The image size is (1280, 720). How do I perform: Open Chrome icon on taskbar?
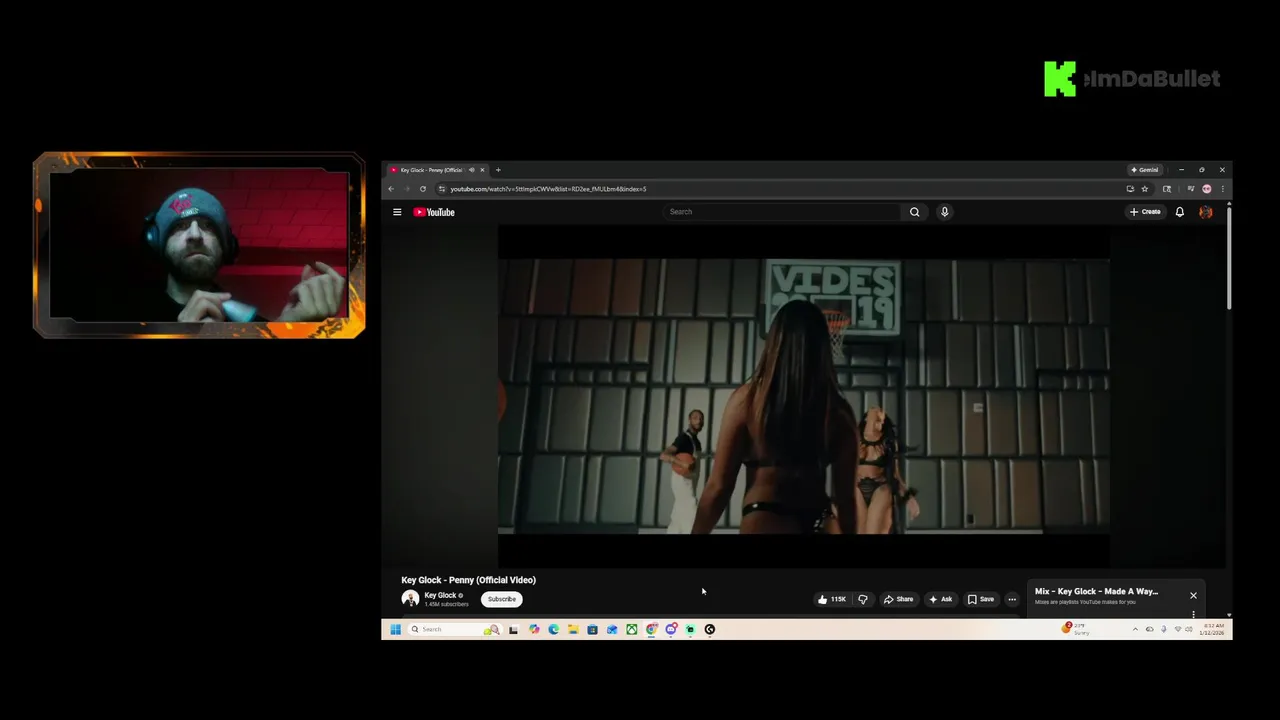pyautogui.click(x=651, y=629)
